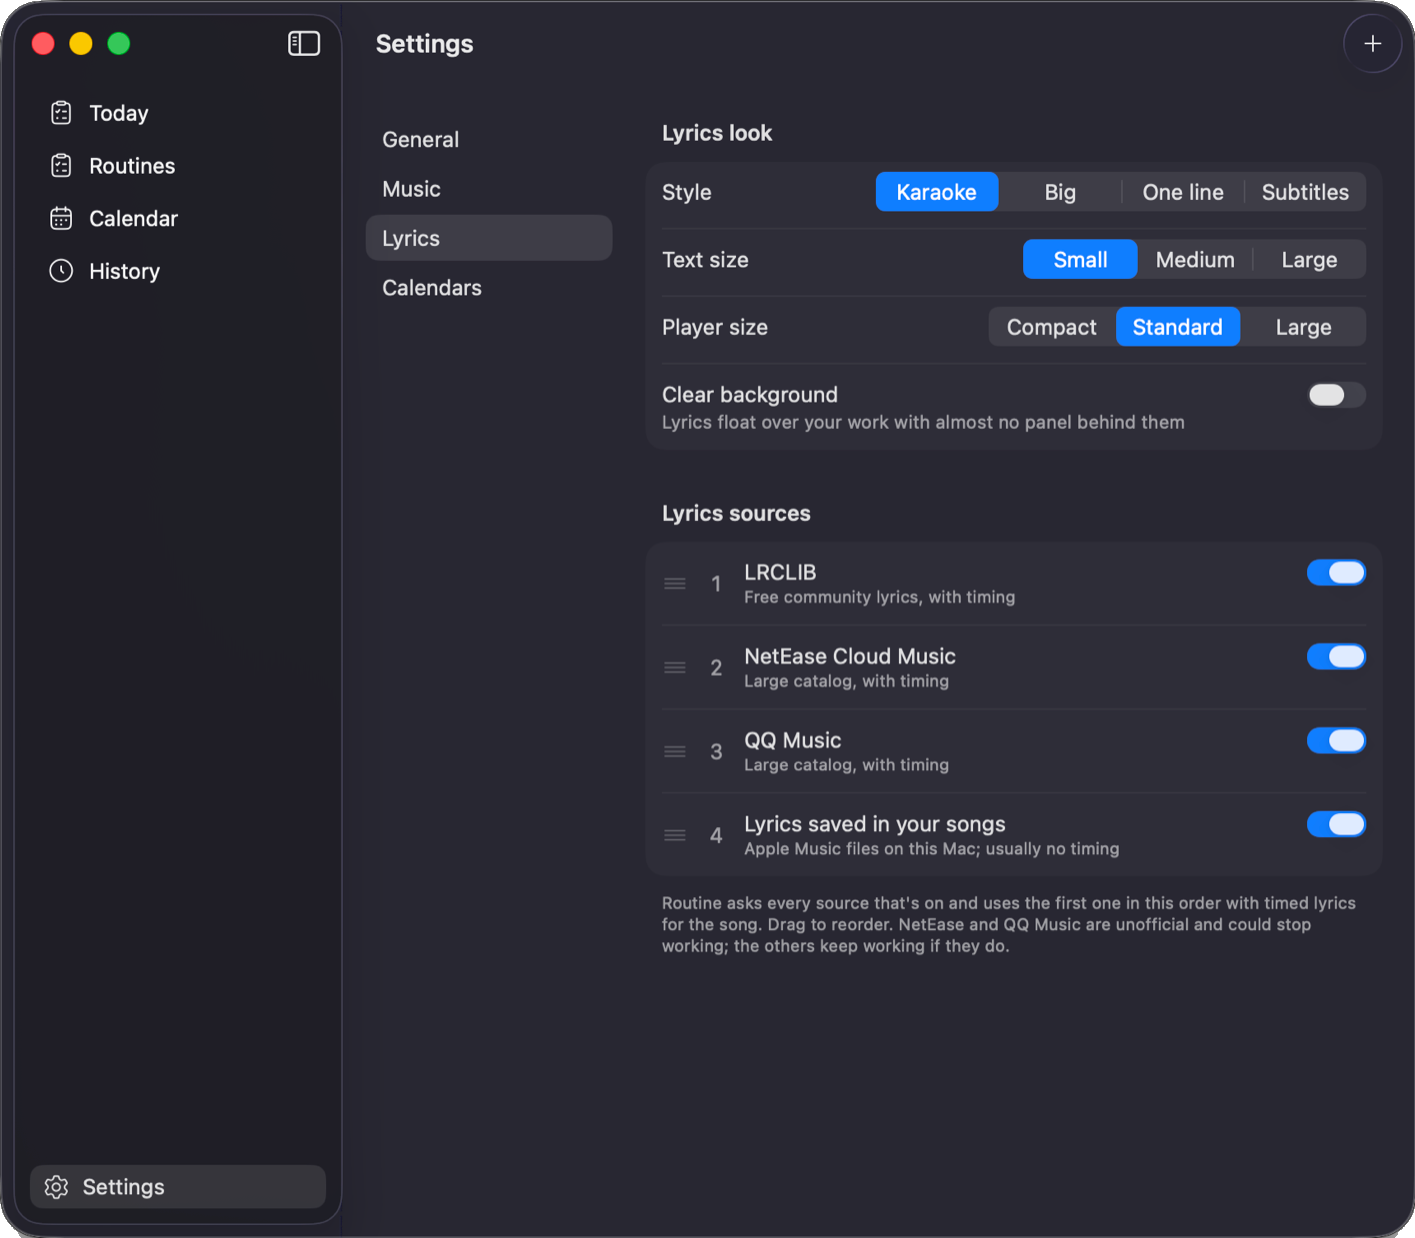Choose Standard player size
This screenshot has height=1238, width=1415.
1178,327
